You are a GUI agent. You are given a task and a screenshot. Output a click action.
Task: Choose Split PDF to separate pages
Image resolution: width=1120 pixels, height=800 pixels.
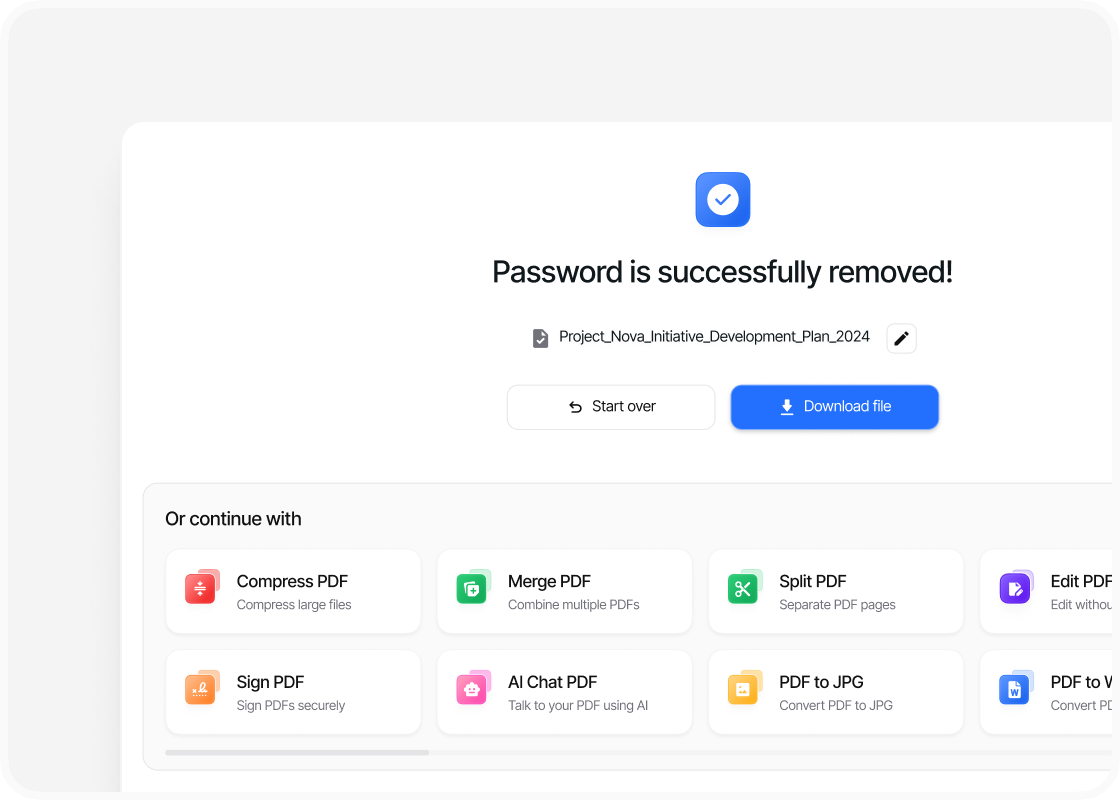click(x=836, y=591)
